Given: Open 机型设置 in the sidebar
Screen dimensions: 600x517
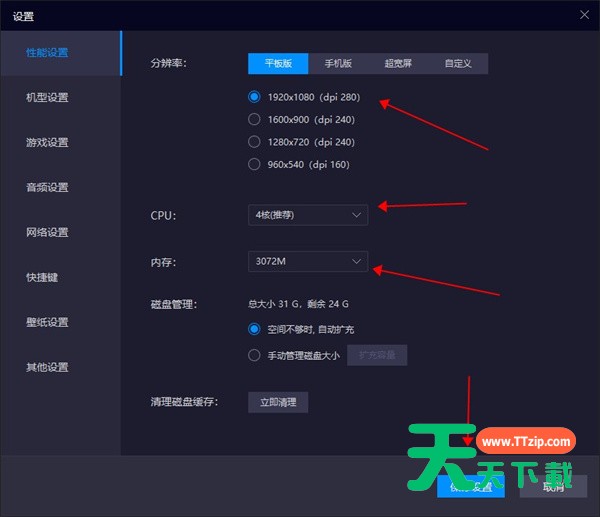Looking at the screenshot, I should click(48, 98).
